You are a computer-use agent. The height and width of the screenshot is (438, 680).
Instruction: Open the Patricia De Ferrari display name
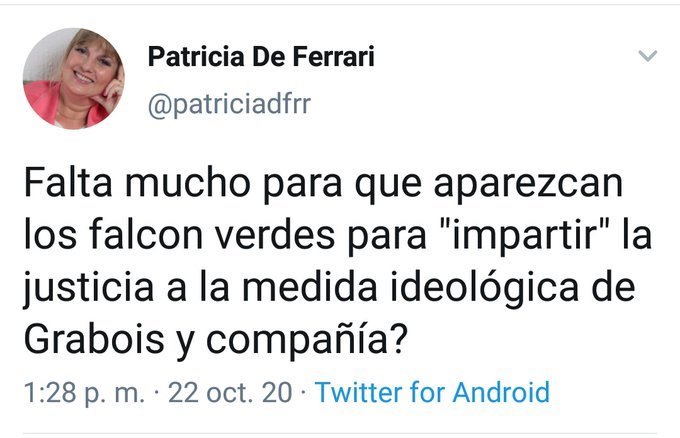pyautogui.click(x=261, y=57)
